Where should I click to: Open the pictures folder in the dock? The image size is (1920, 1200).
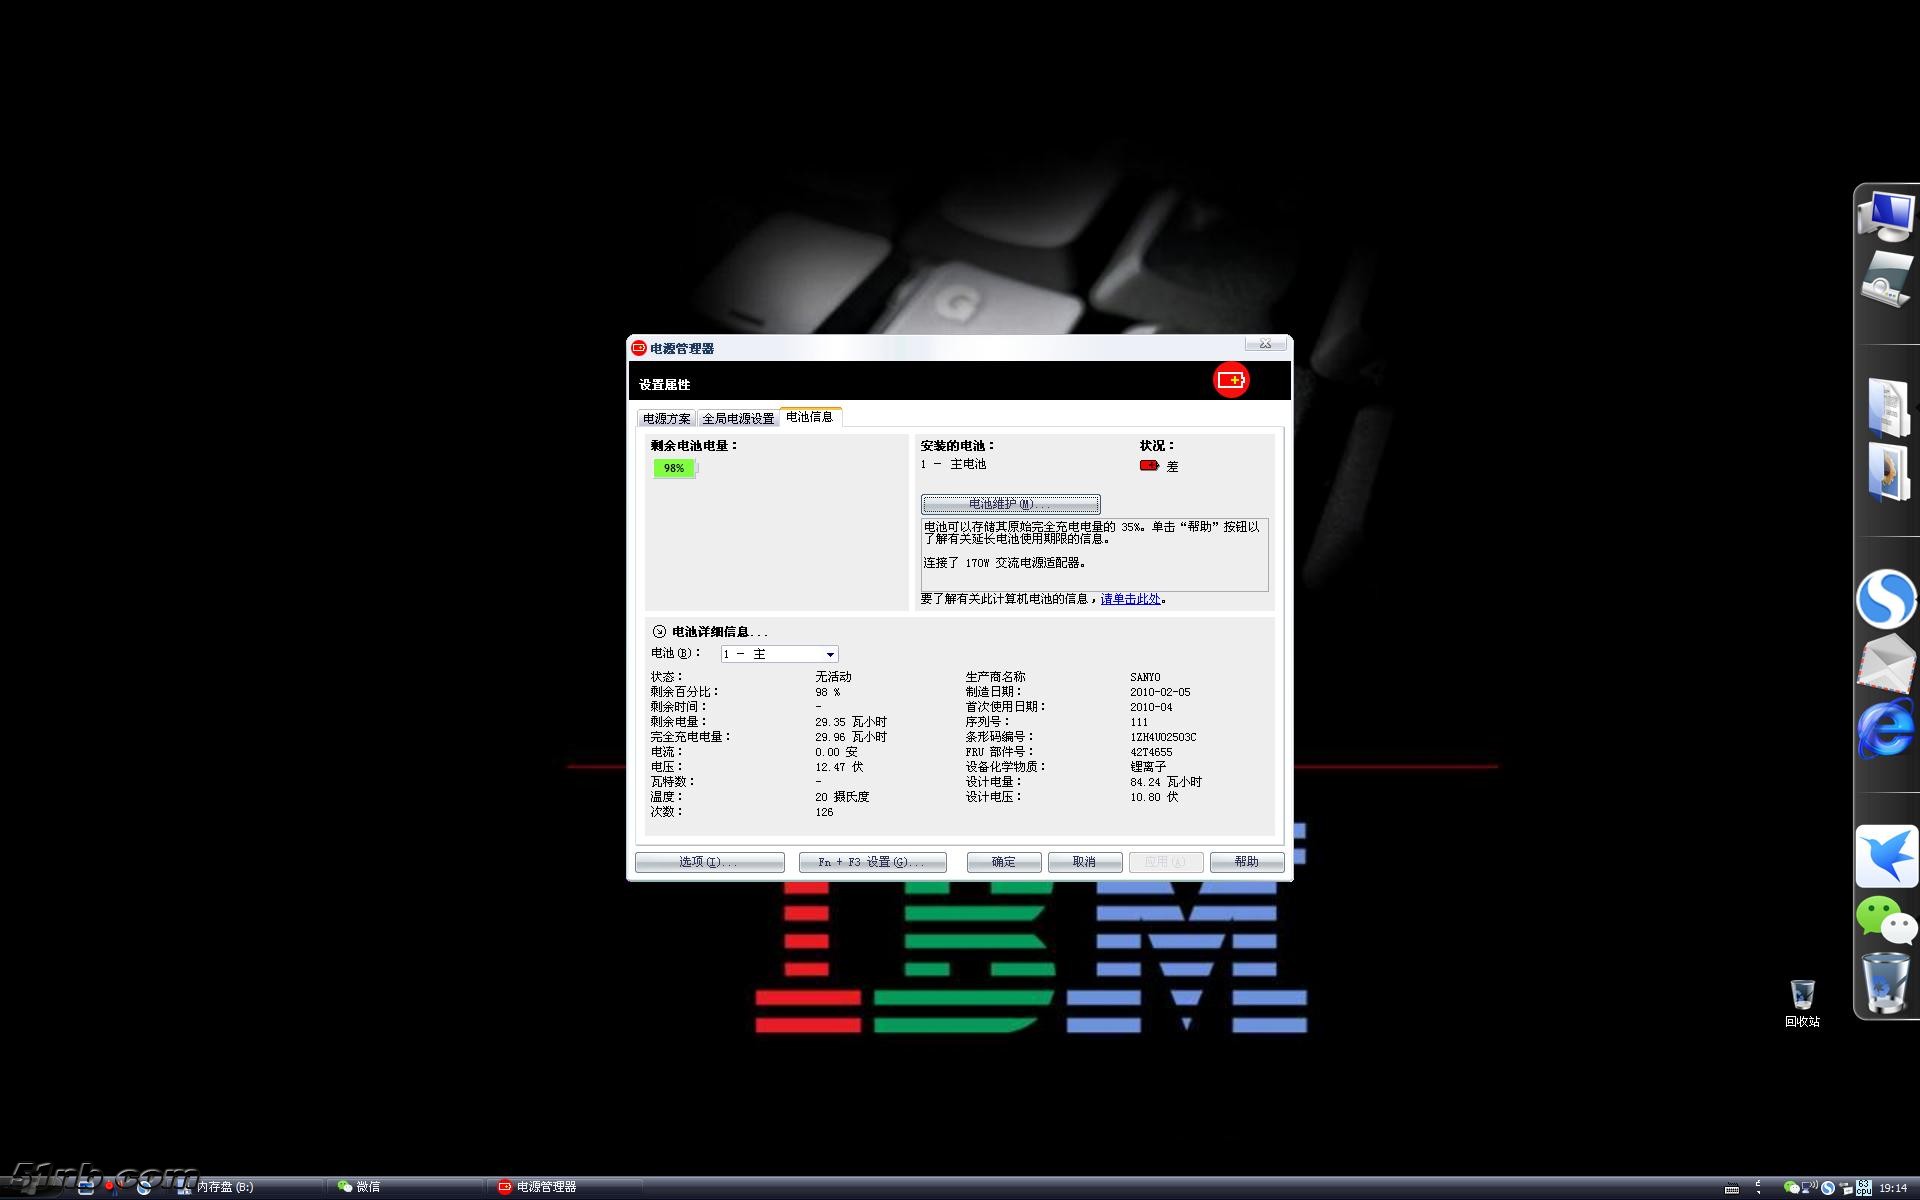tap(1887, 472)
